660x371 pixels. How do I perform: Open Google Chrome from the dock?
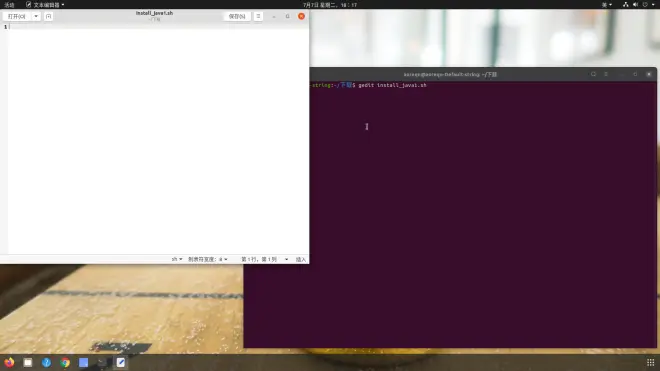click(65, 362)
